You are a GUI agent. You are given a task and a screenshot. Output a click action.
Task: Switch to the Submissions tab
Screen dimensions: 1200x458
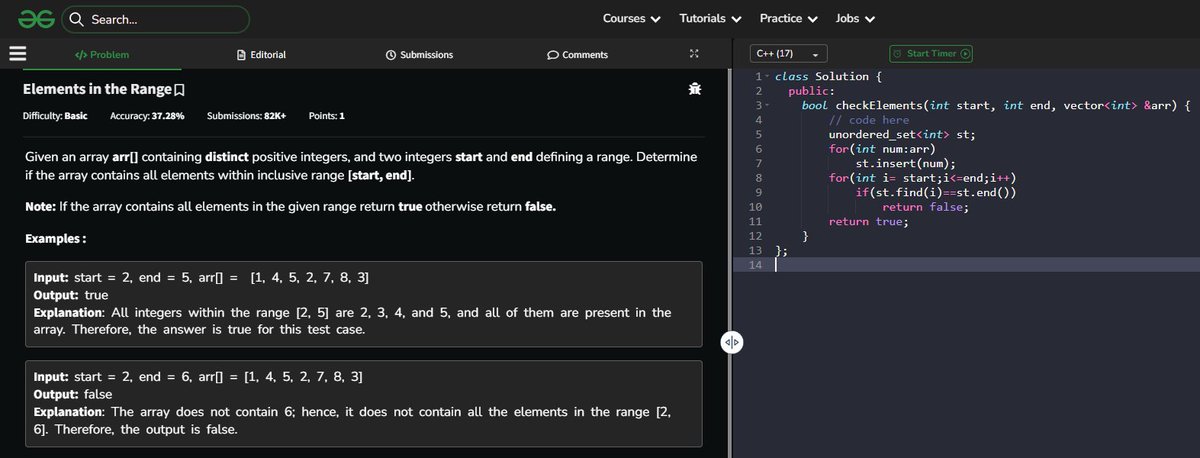(x=419, y=54)
